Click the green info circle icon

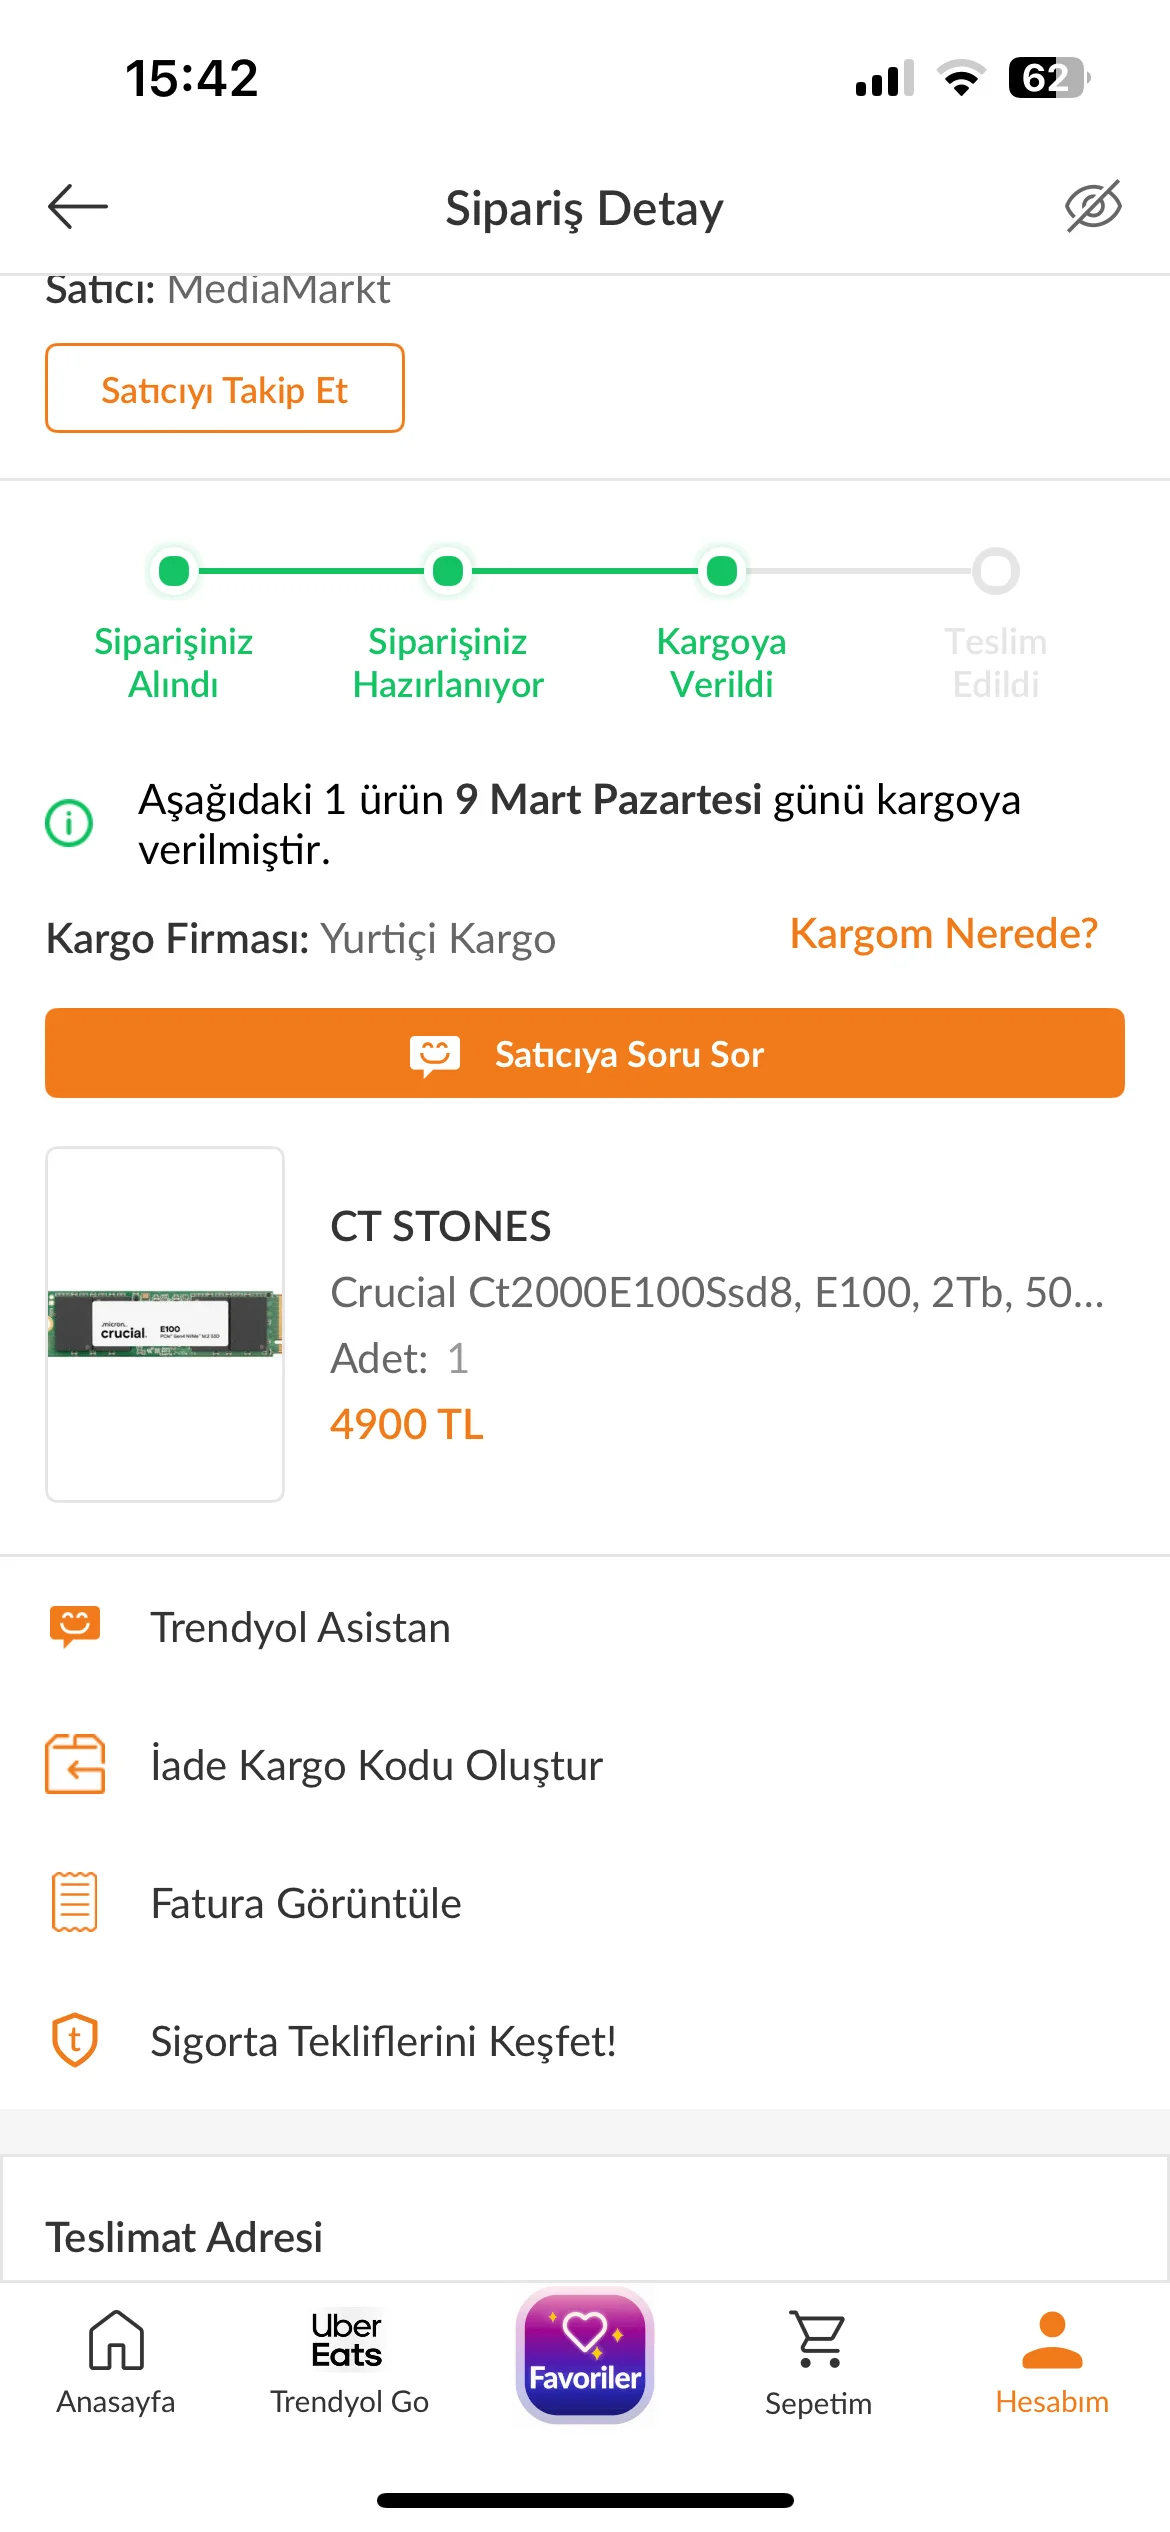coord(70,823)
